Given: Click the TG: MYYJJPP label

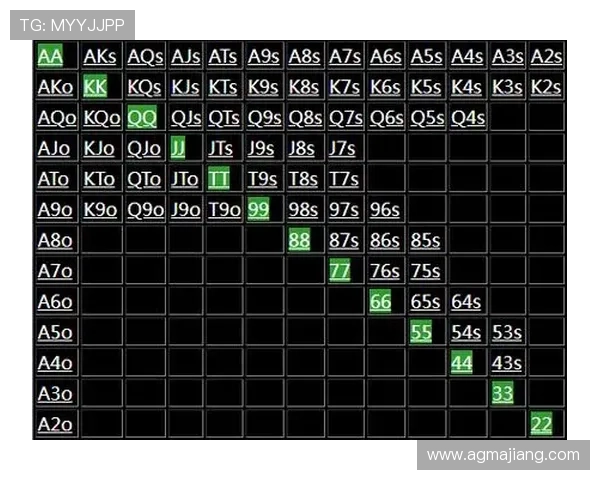Looking at the screenshot, I should click(71, 24).
